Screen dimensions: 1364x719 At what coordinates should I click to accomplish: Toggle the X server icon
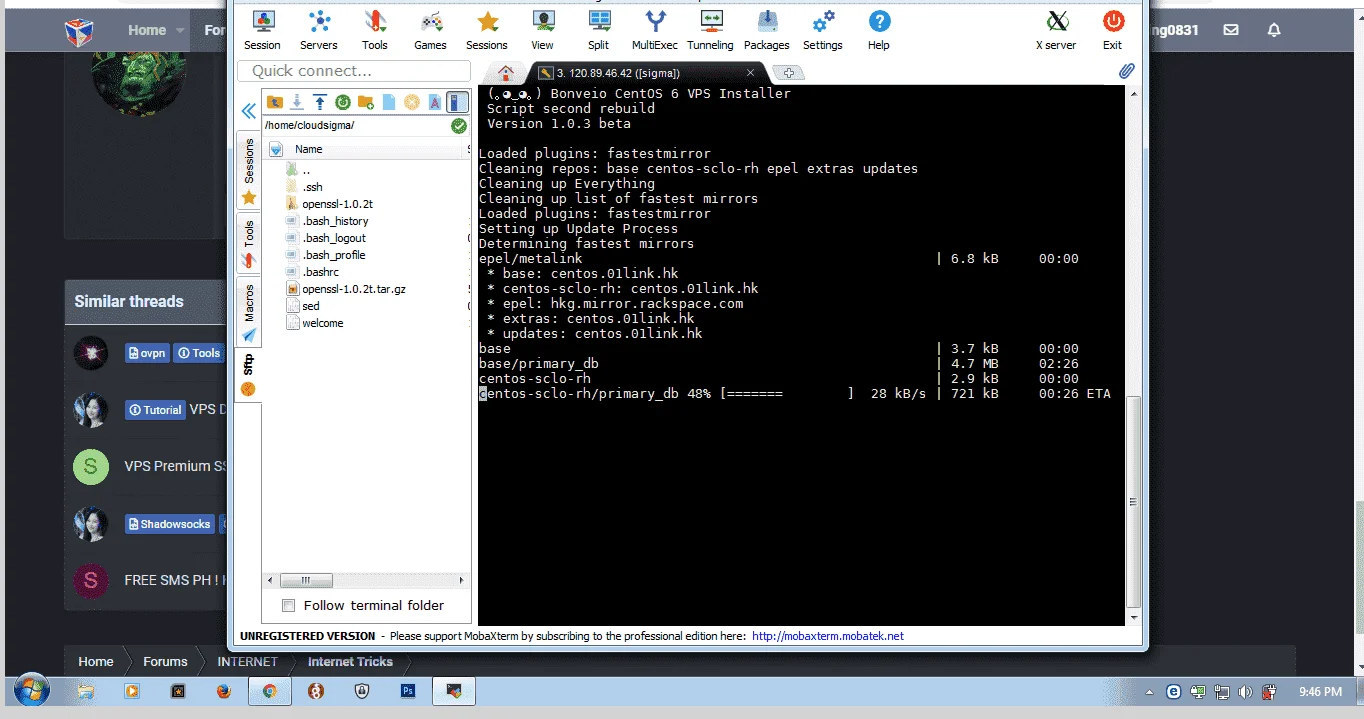[1056, 30]
